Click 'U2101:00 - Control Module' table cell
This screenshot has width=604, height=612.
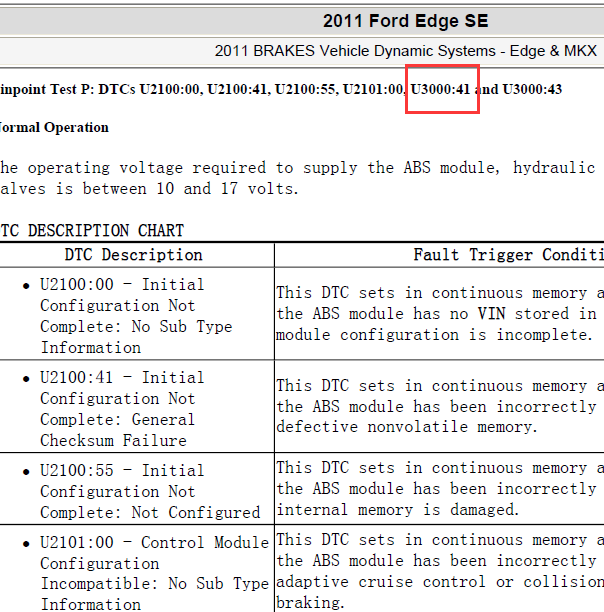137,569
